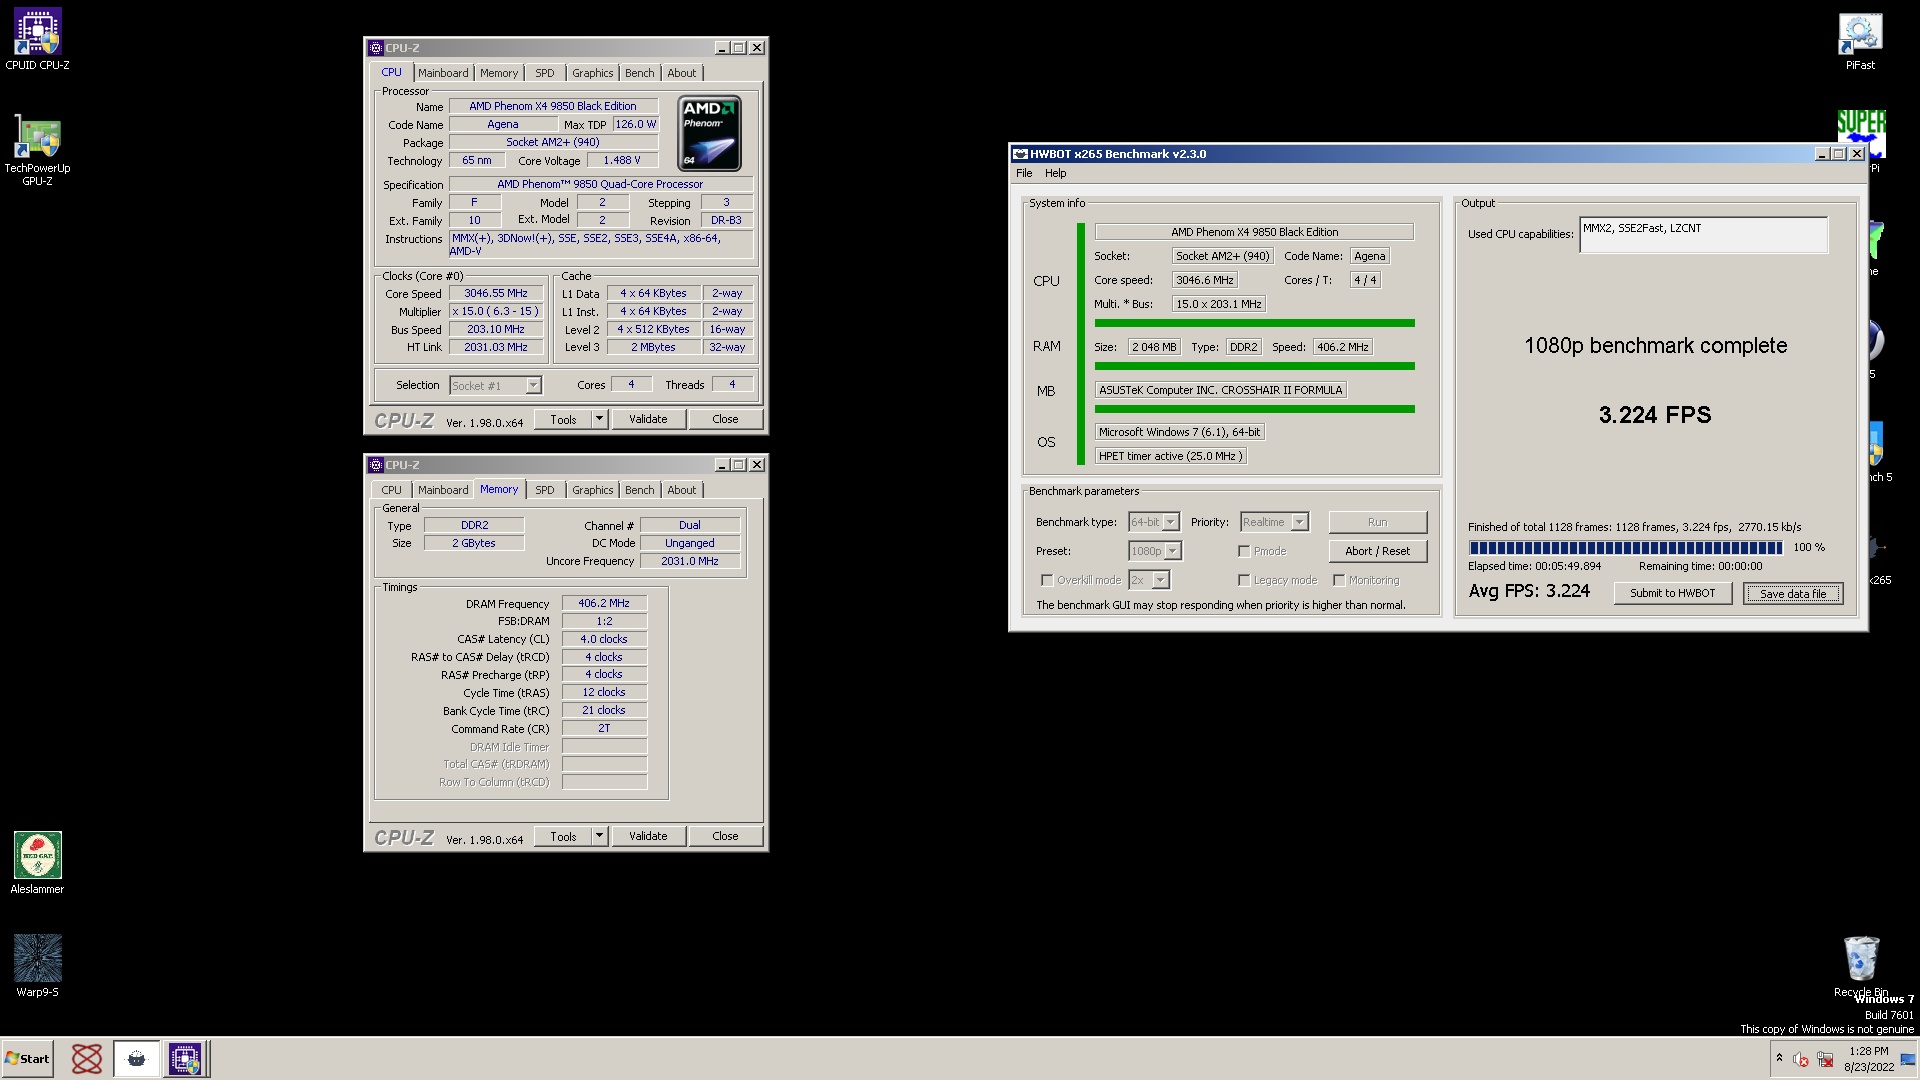Viewport: 1920px width, 1080px height.
Task: Click the Multiplier x 15.0 field
Action: tap(496, 311)
